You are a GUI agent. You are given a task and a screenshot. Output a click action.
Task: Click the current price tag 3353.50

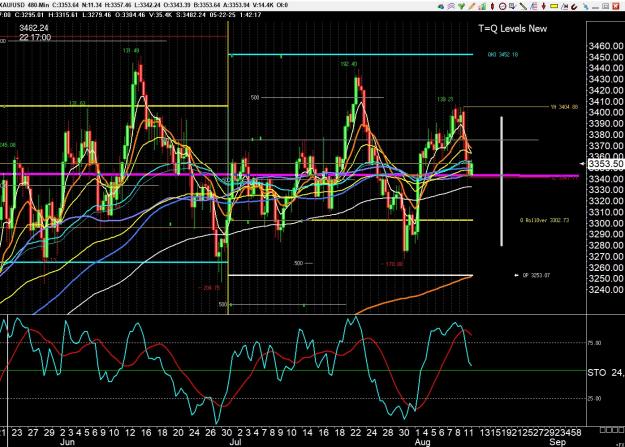606,164
